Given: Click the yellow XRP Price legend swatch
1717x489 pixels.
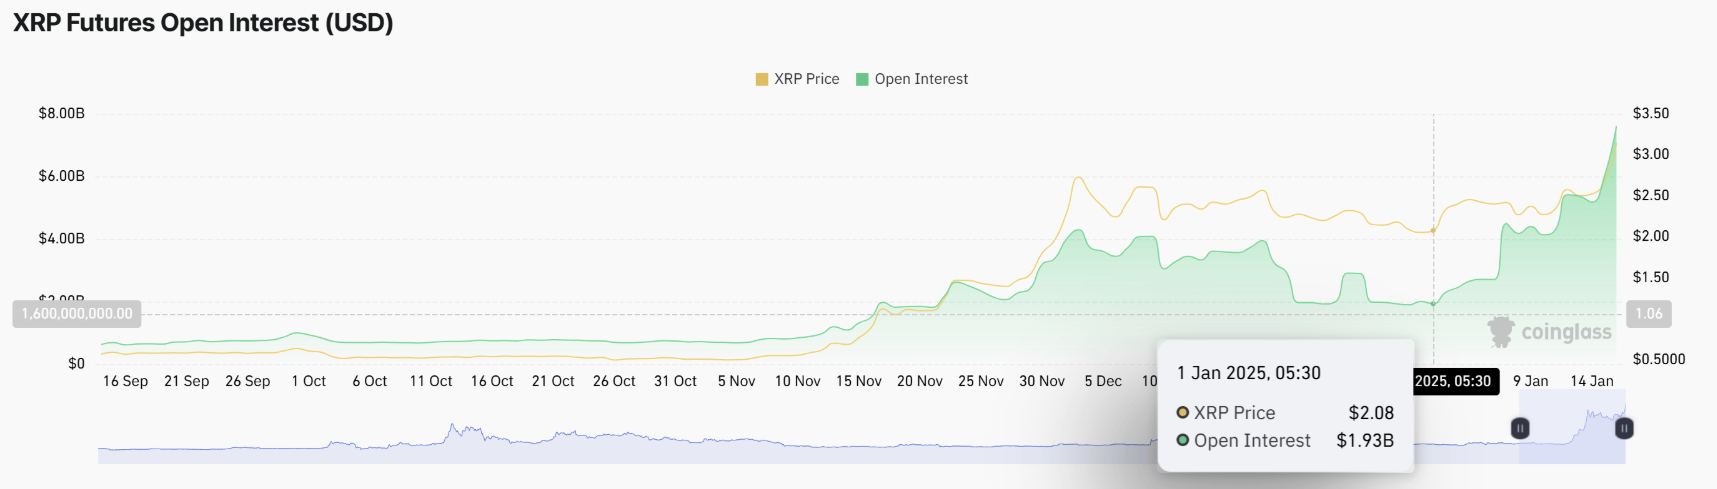Looking at the screenshot, I should point(762,79).
